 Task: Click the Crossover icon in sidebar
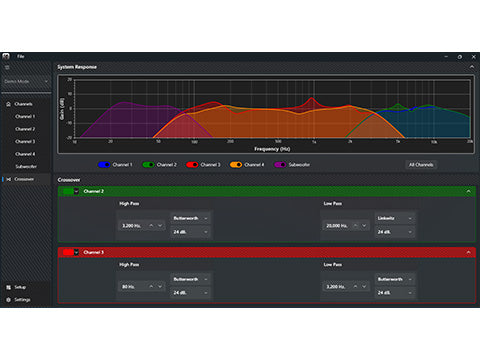(8, 179)
